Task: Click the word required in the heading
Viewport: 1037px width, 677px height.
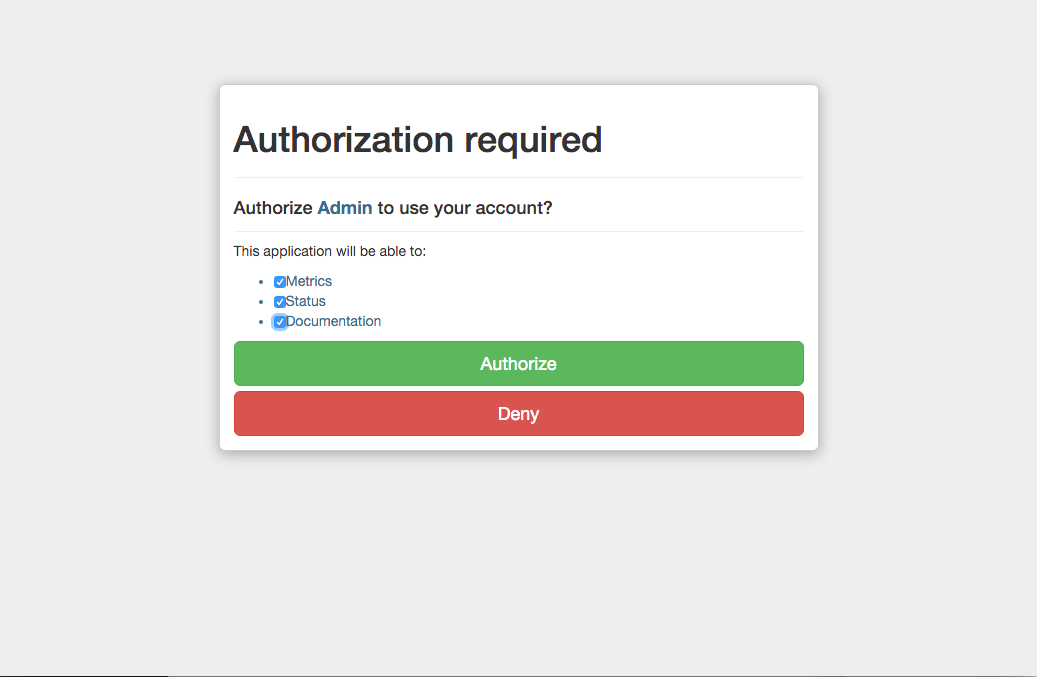Action: 533,141
